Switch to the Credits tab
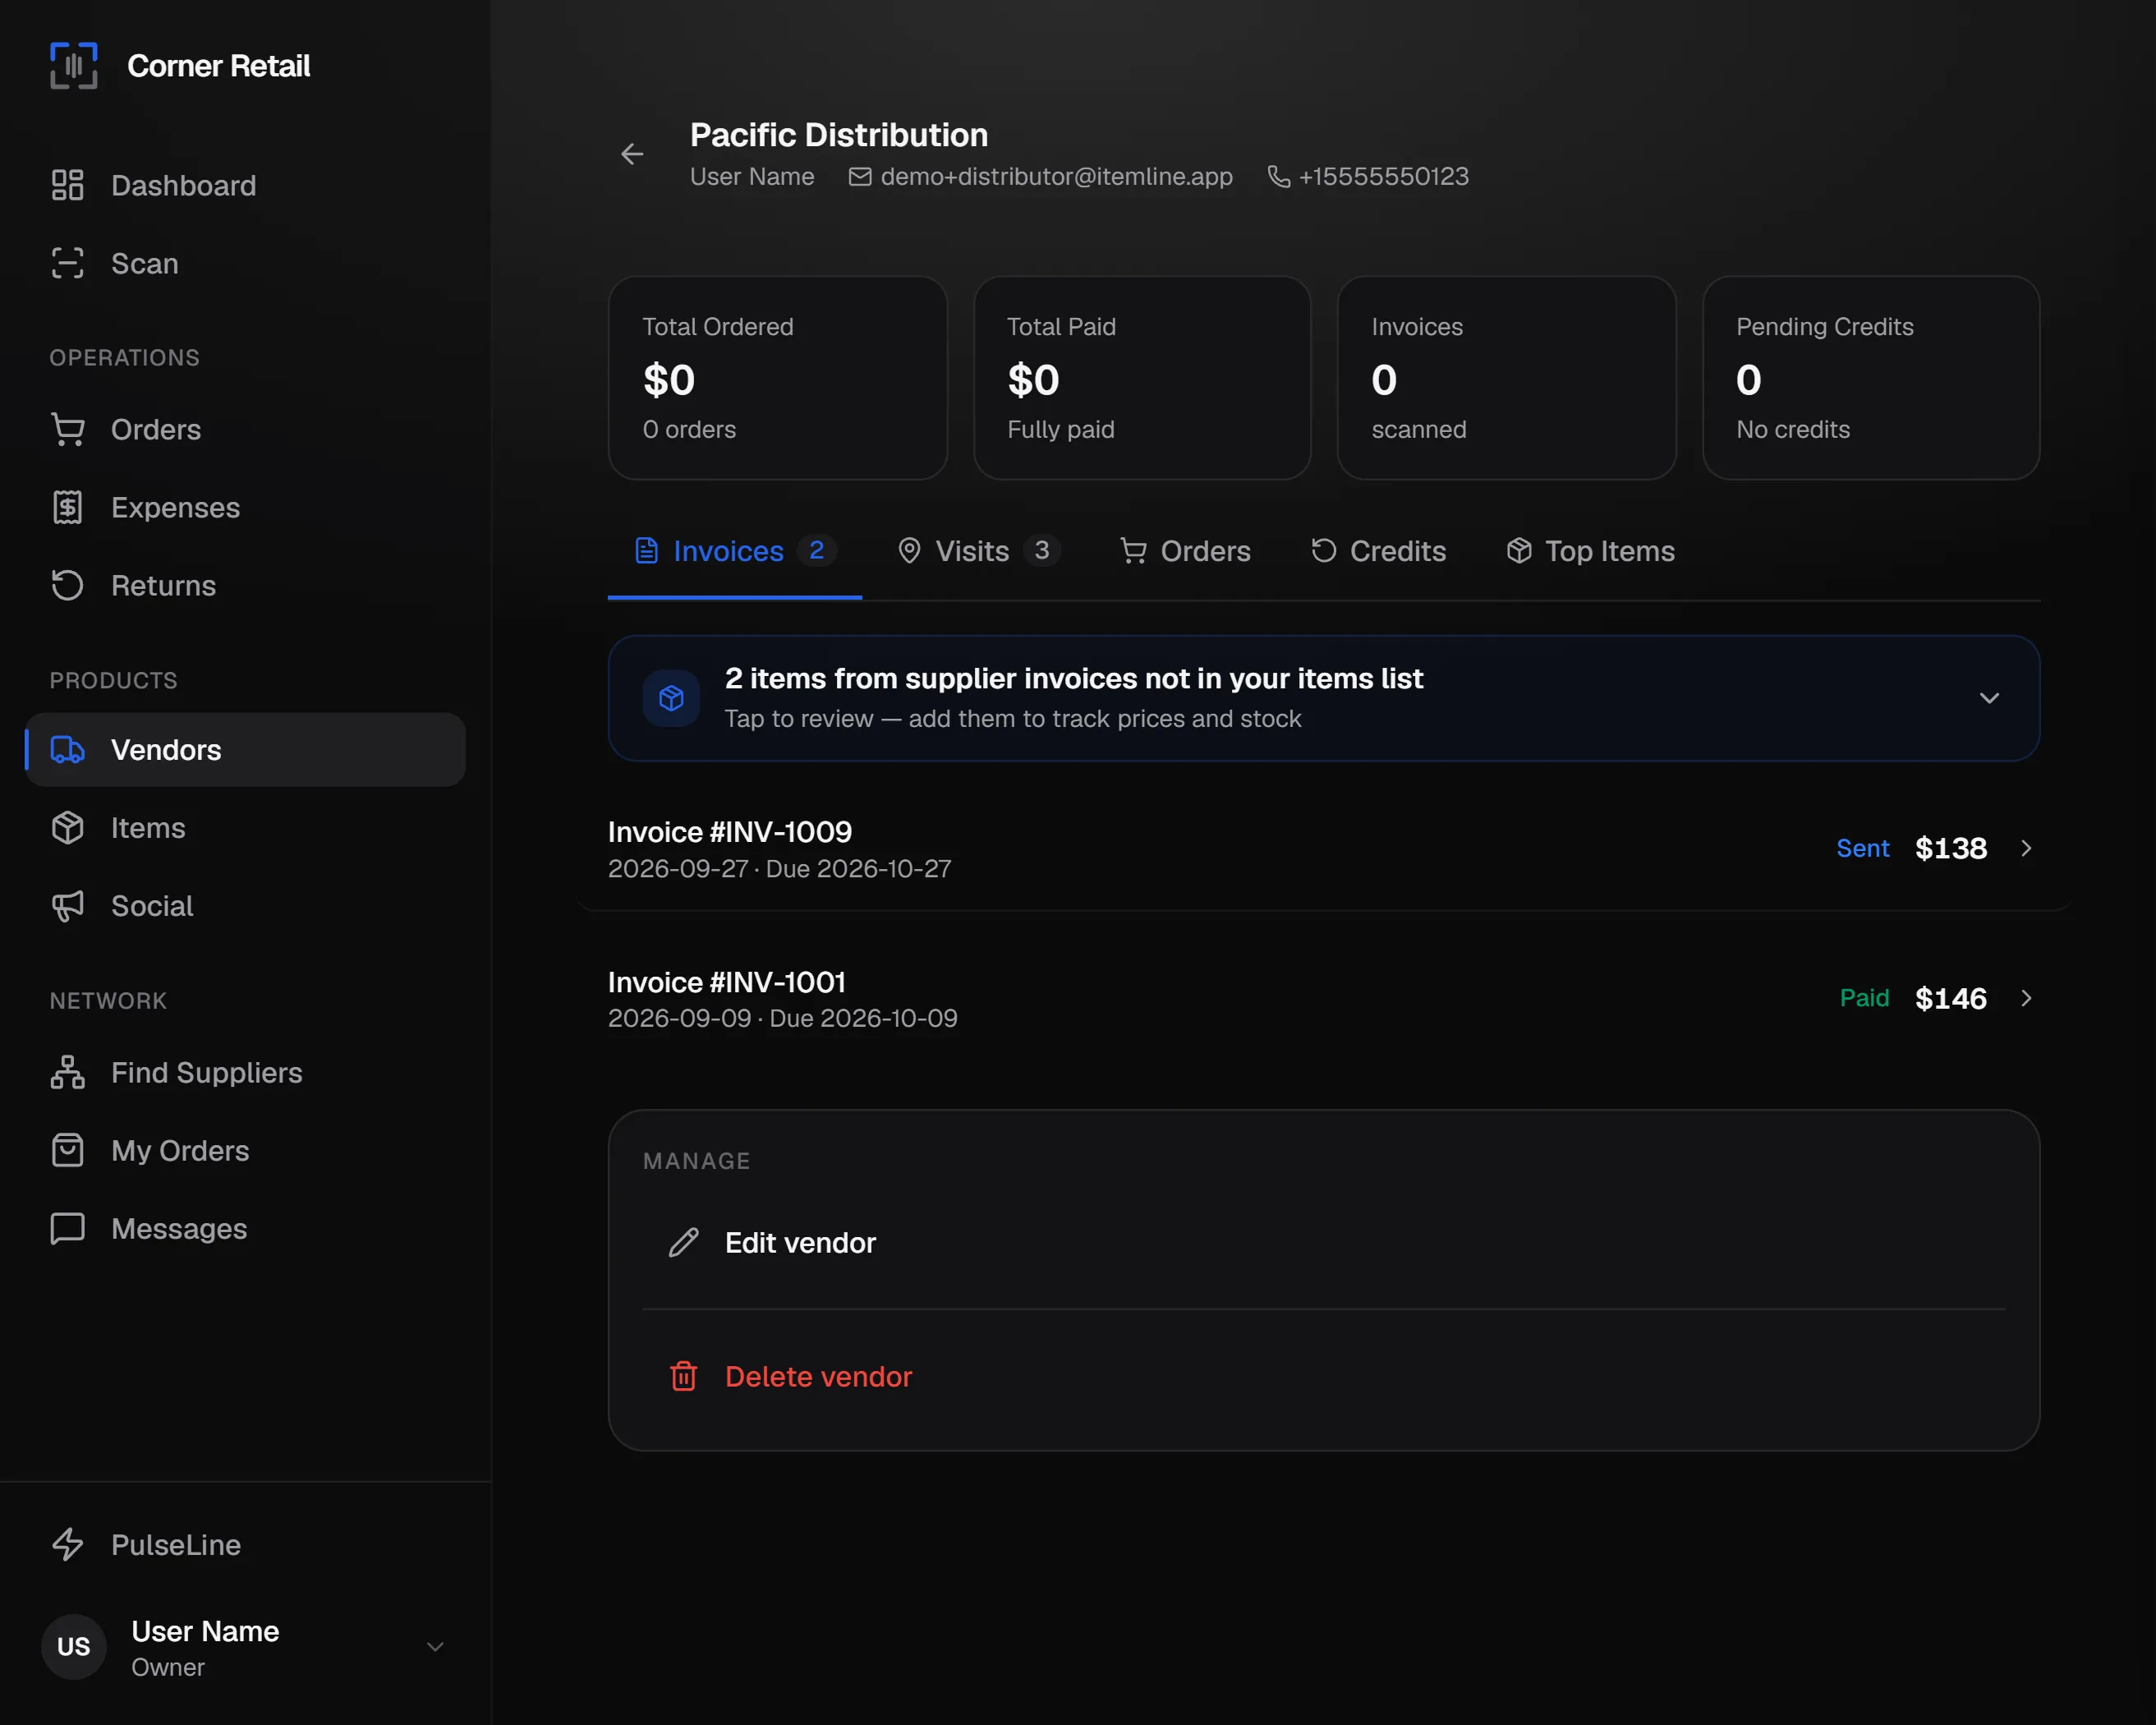Screen dimensions: 2156x1725 pyautogui.click(x=1378, y=551)
